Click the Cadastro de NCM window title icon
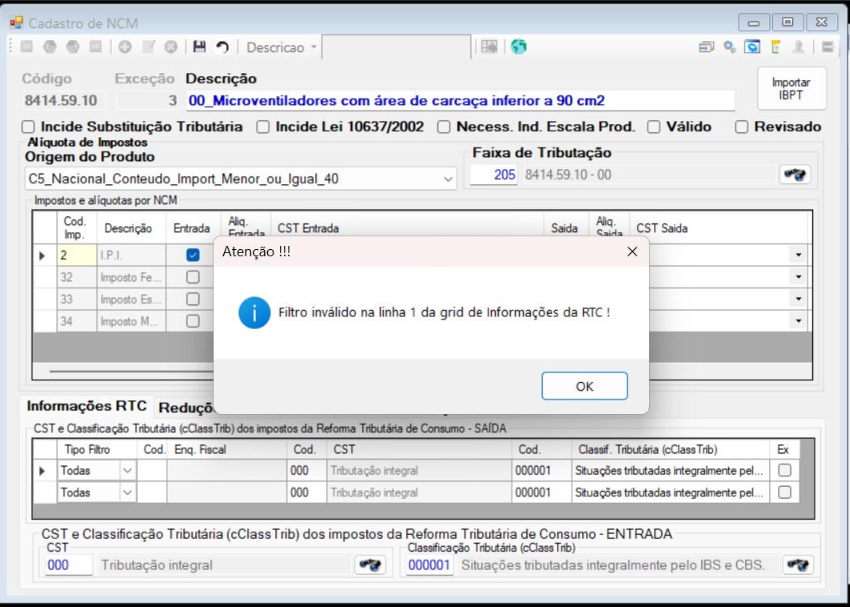The image size is (850, 607). pos(17,23)
